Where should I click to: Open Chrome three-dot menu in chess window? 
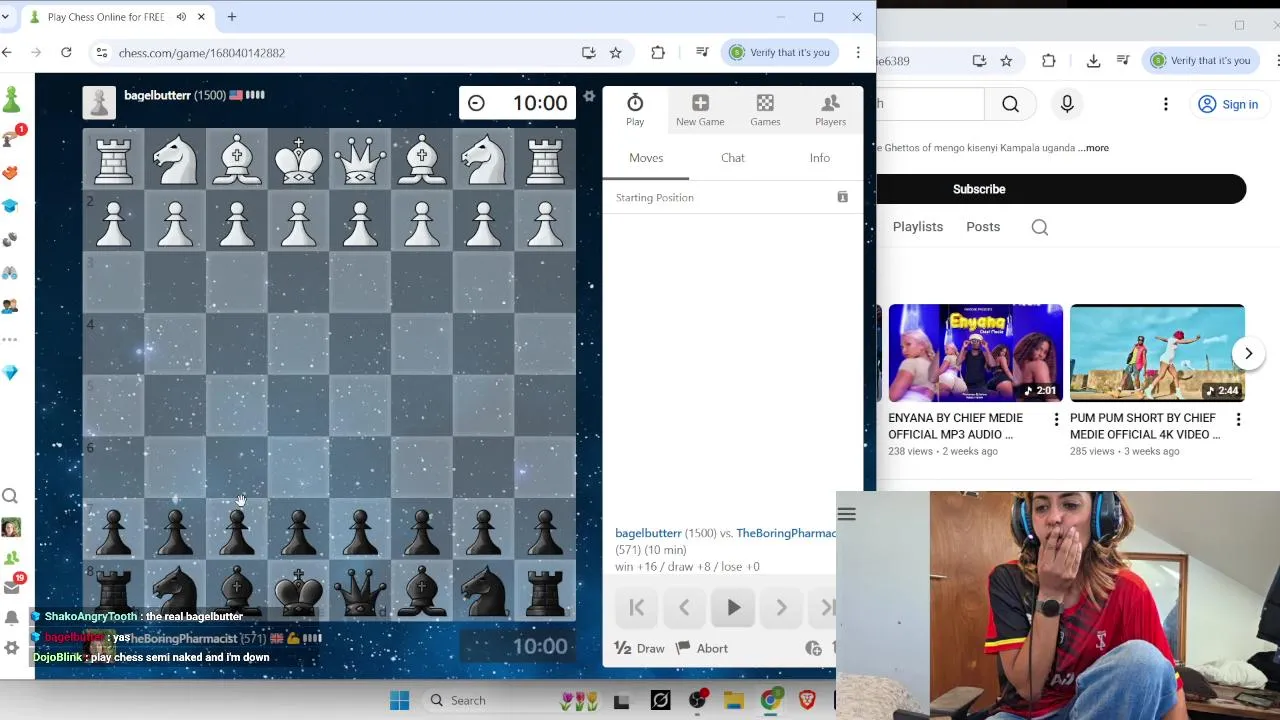(x=858, y=52)
